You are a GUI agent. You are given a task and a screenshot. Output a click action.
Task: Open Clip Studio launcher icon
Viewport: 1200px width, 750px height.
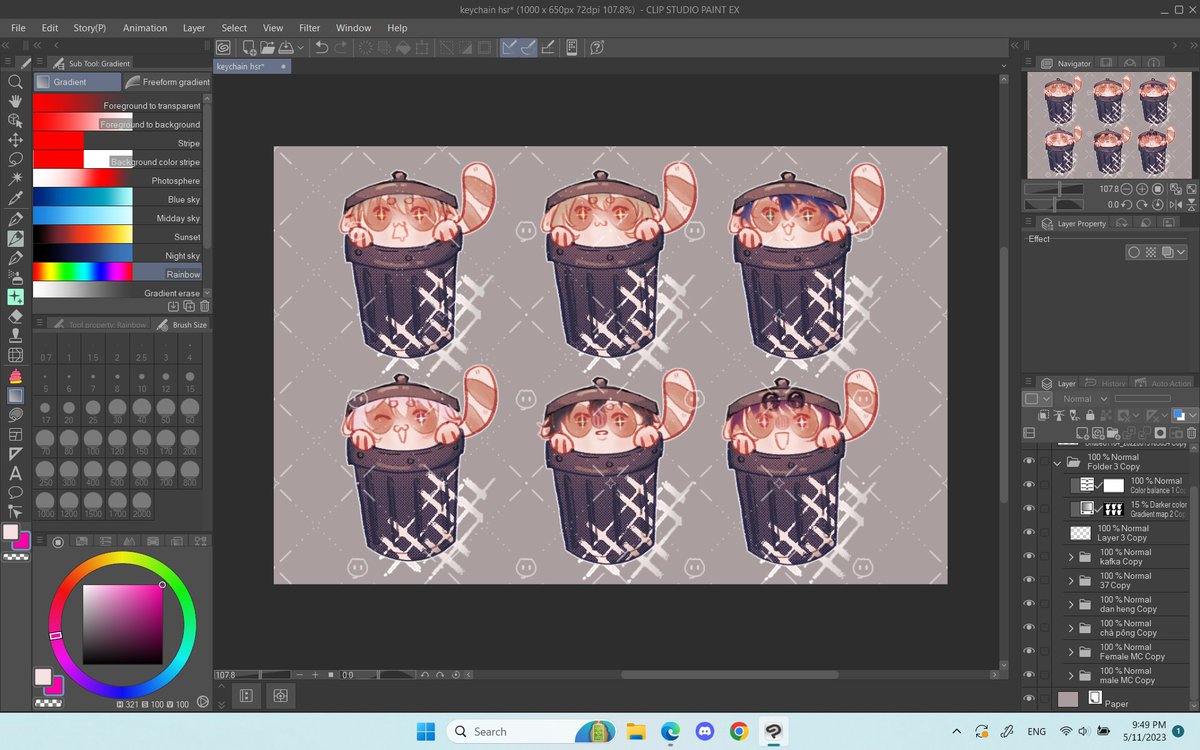click(223, 47)
